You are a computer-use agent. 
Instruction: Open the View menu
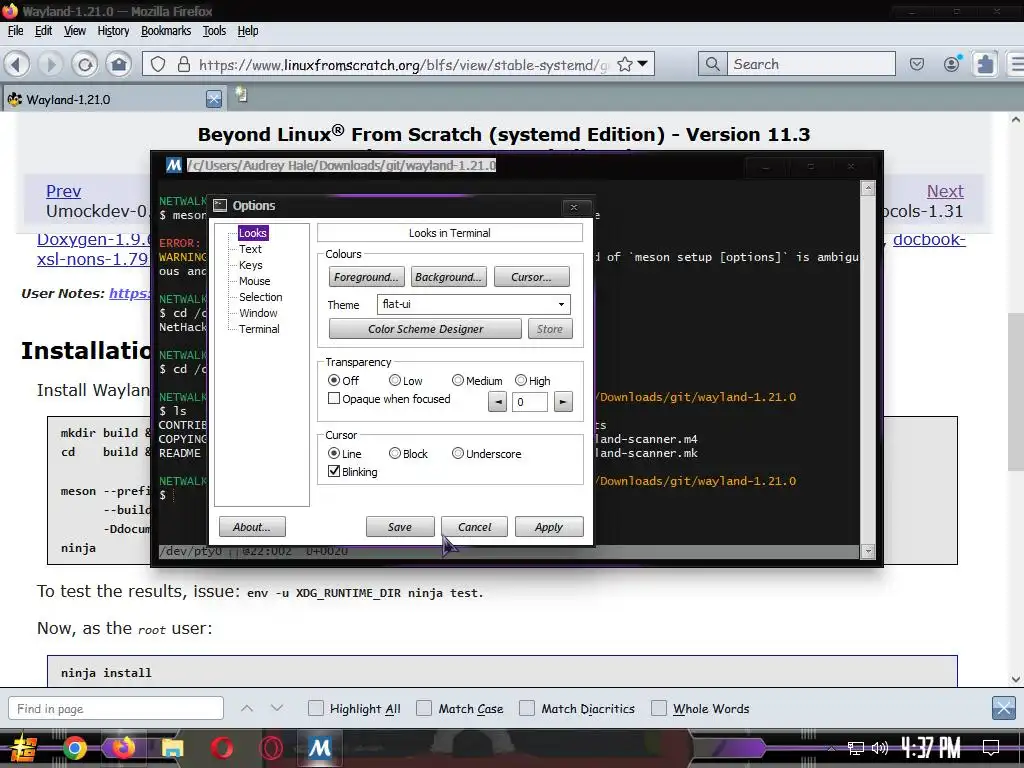[x=74, y=31]
